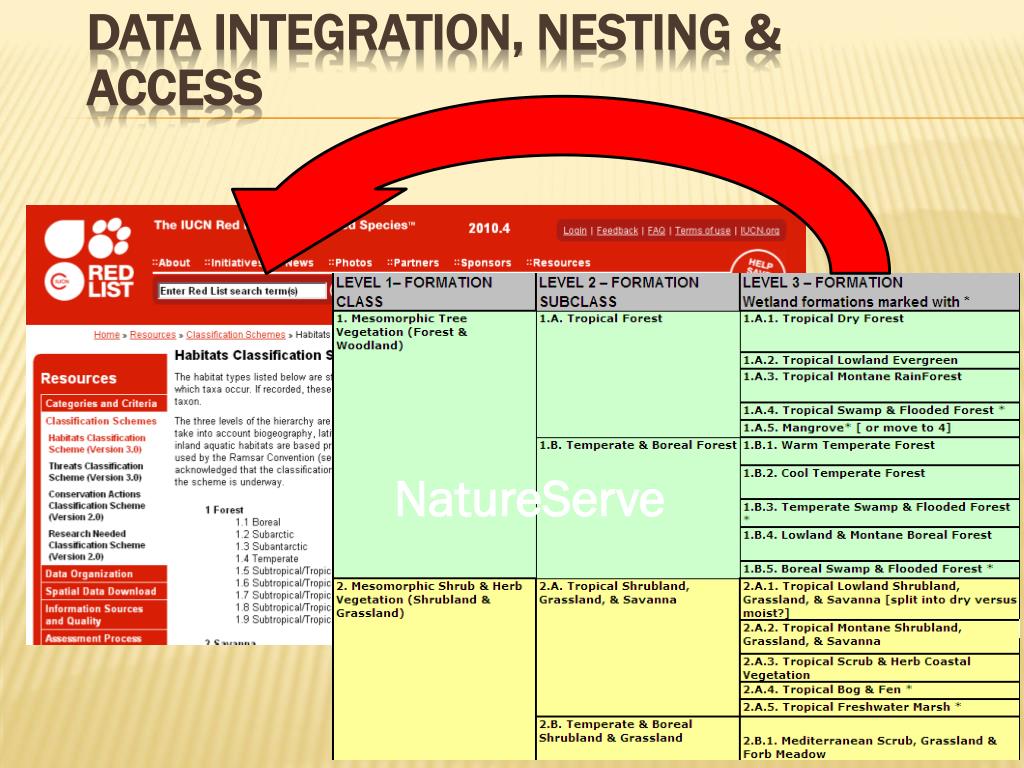Click the IUCN Red List logo
The image size is (1024, 768).
pos(89,259)
